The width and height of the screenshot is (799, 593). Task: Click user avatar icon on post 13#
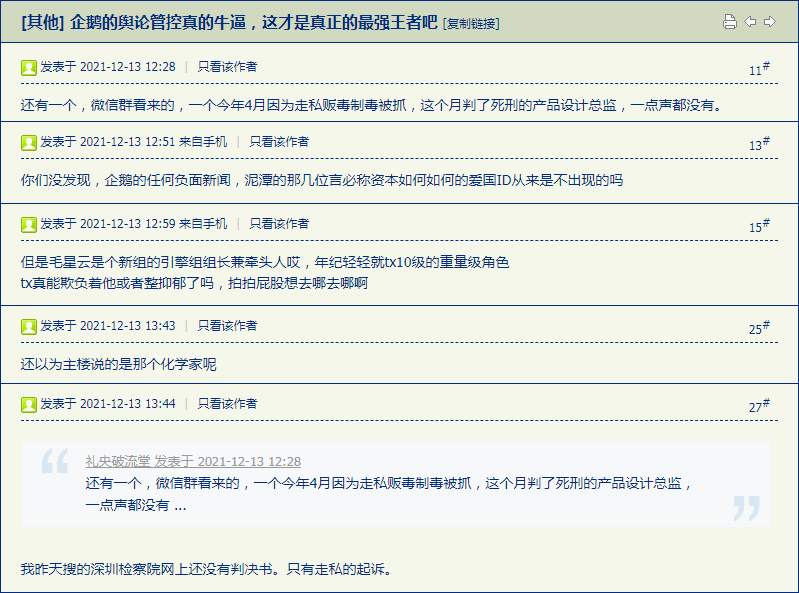(x=29, y=143)
